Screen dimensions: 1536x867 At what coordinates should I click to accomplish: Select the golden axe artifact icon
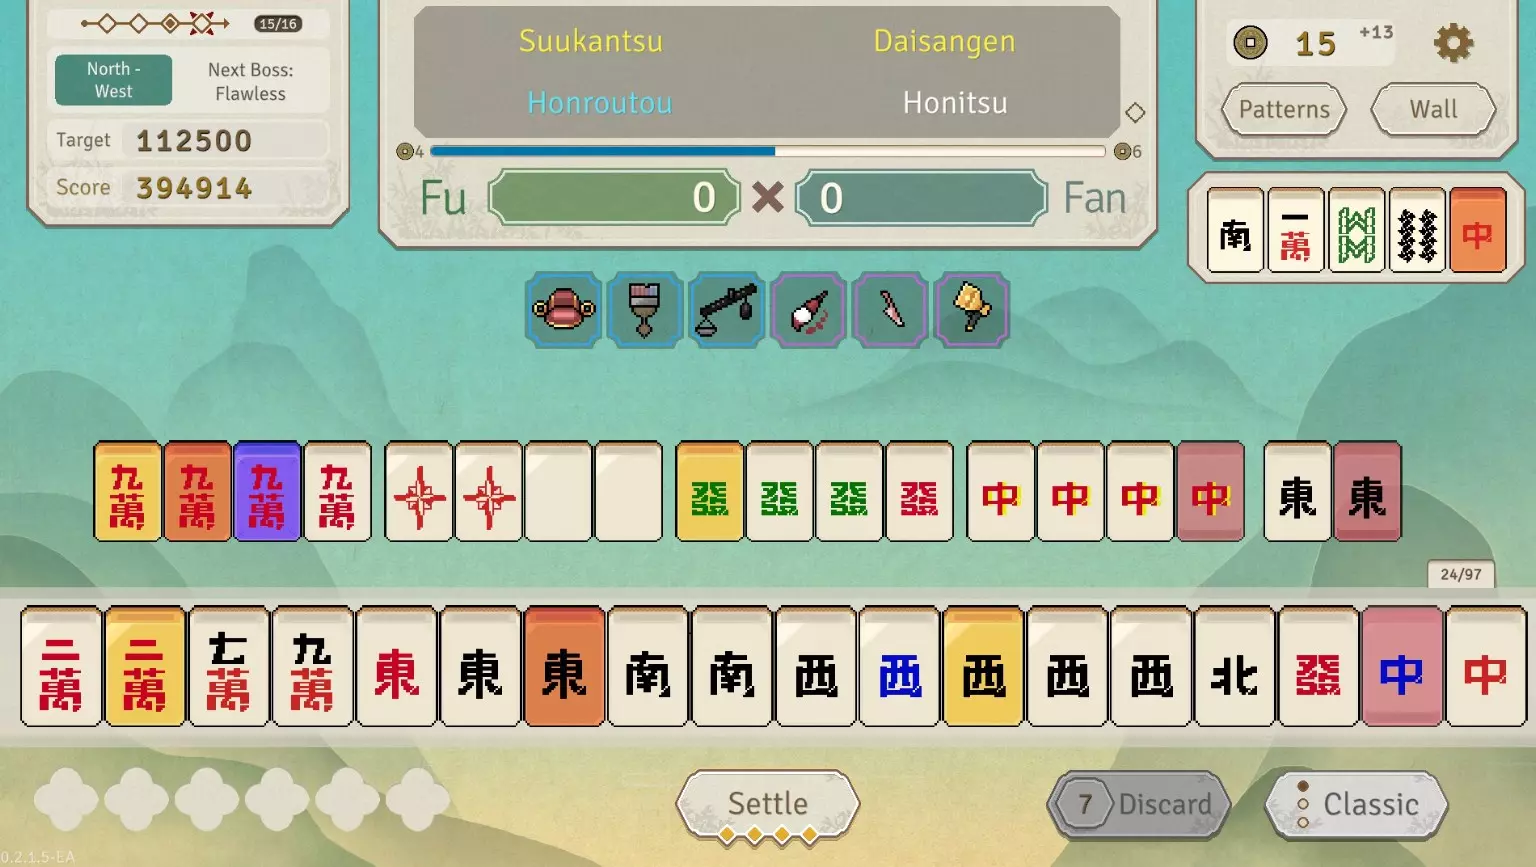coord(971,310)
